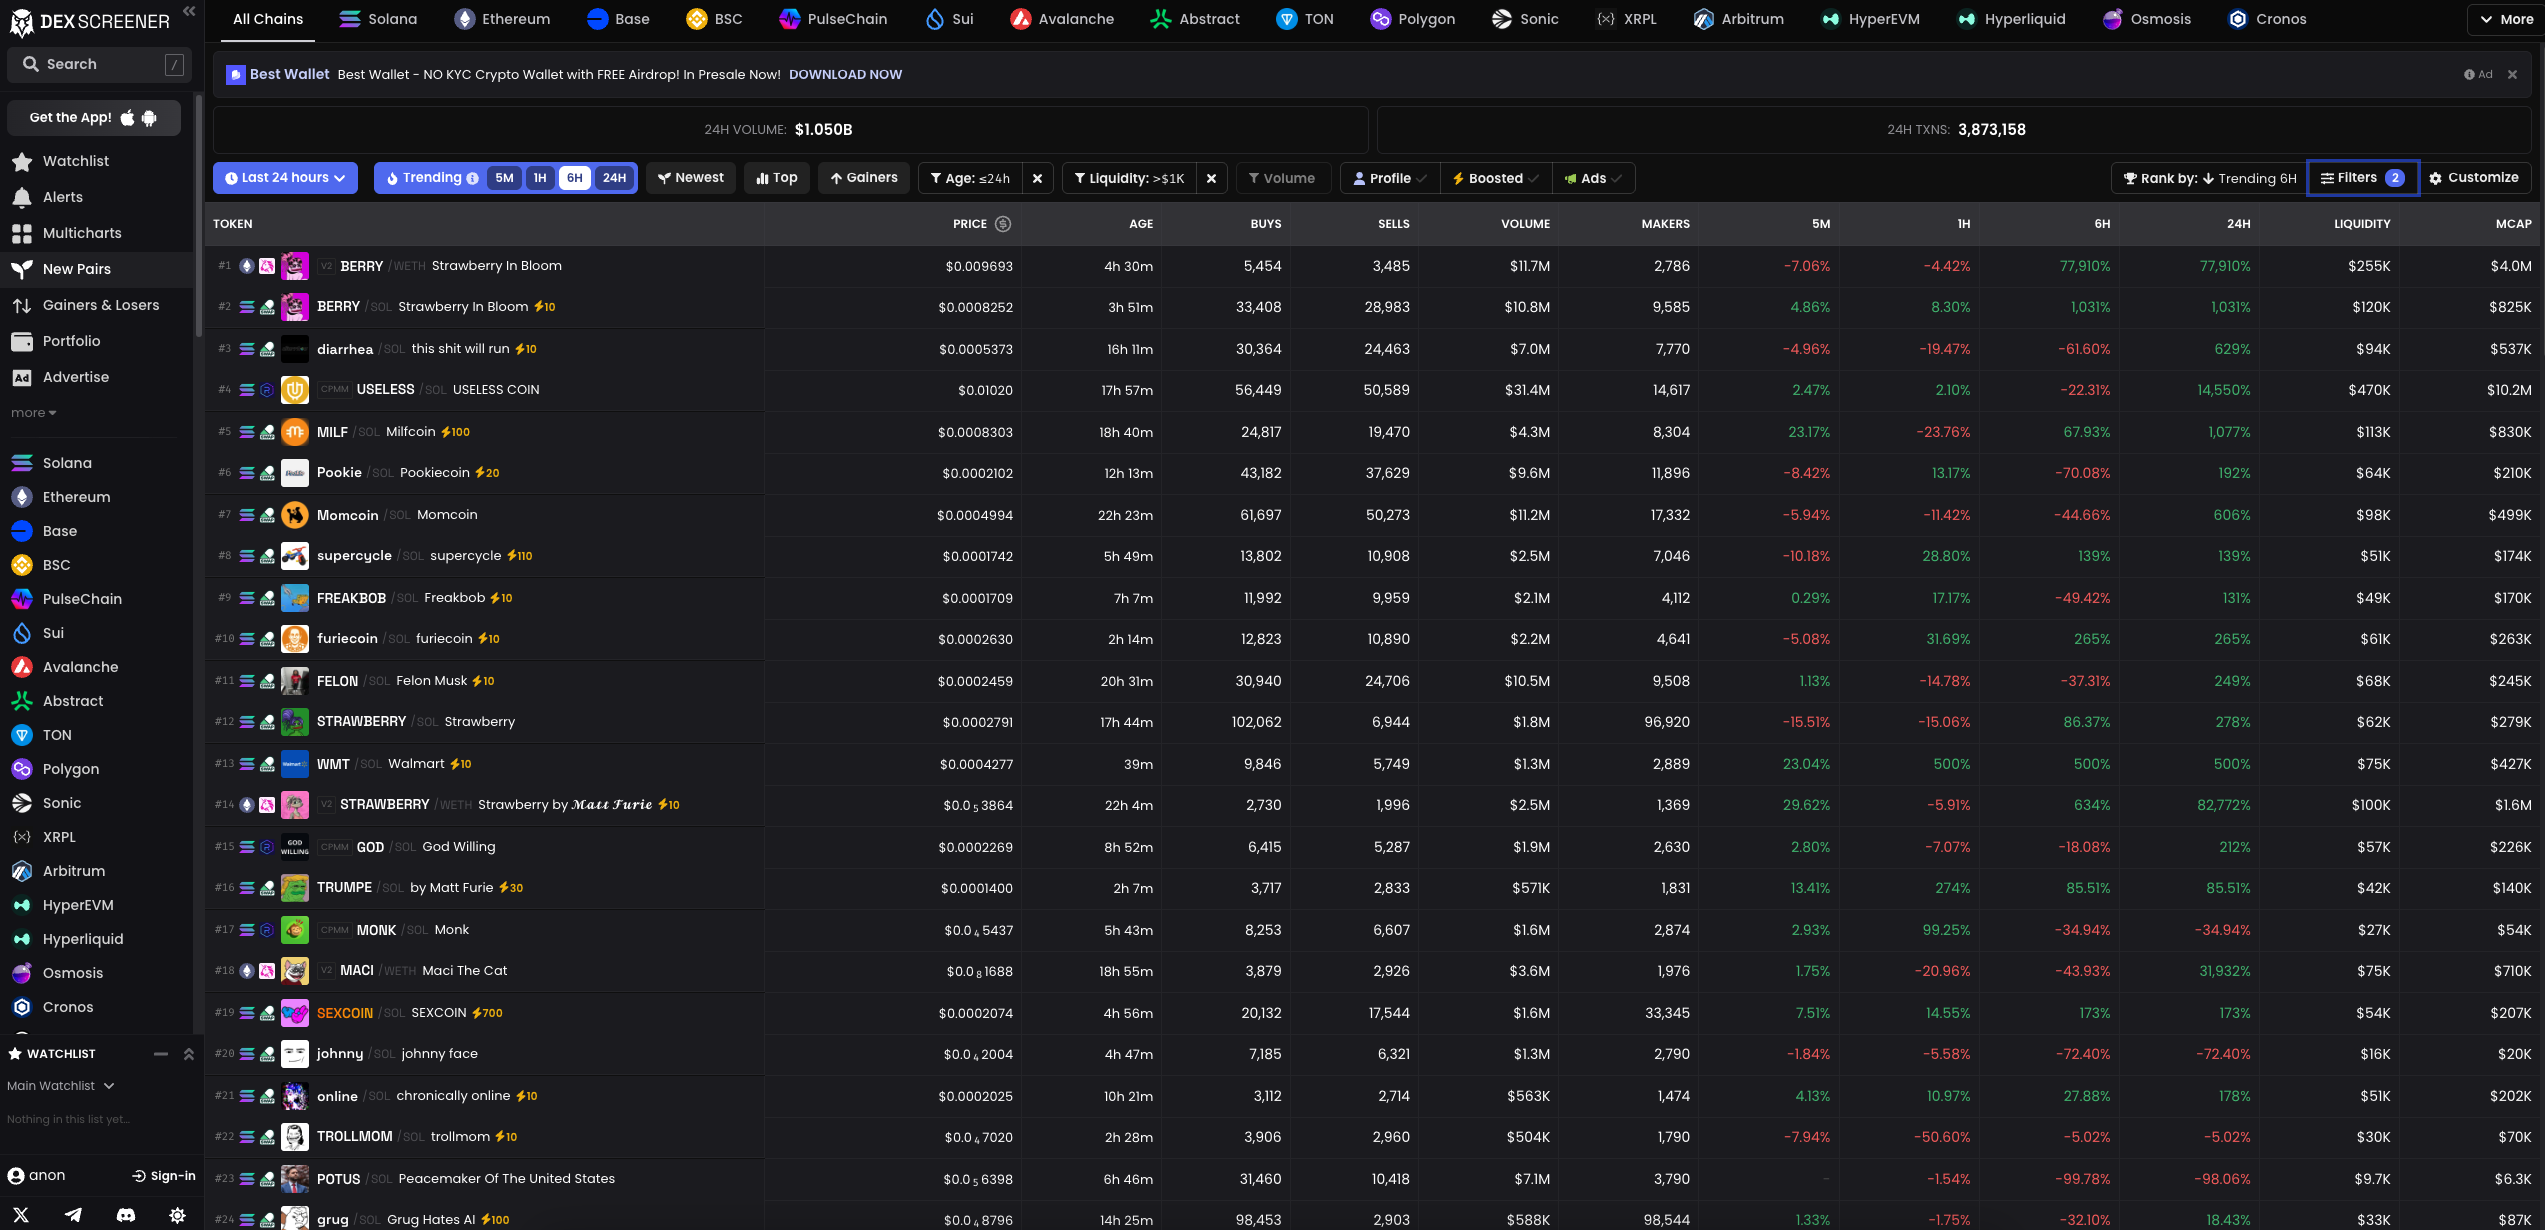Open Rank by Trending 6H dropdown
Screen dimensions: 2545x1230
click(x=2209, y=179)
